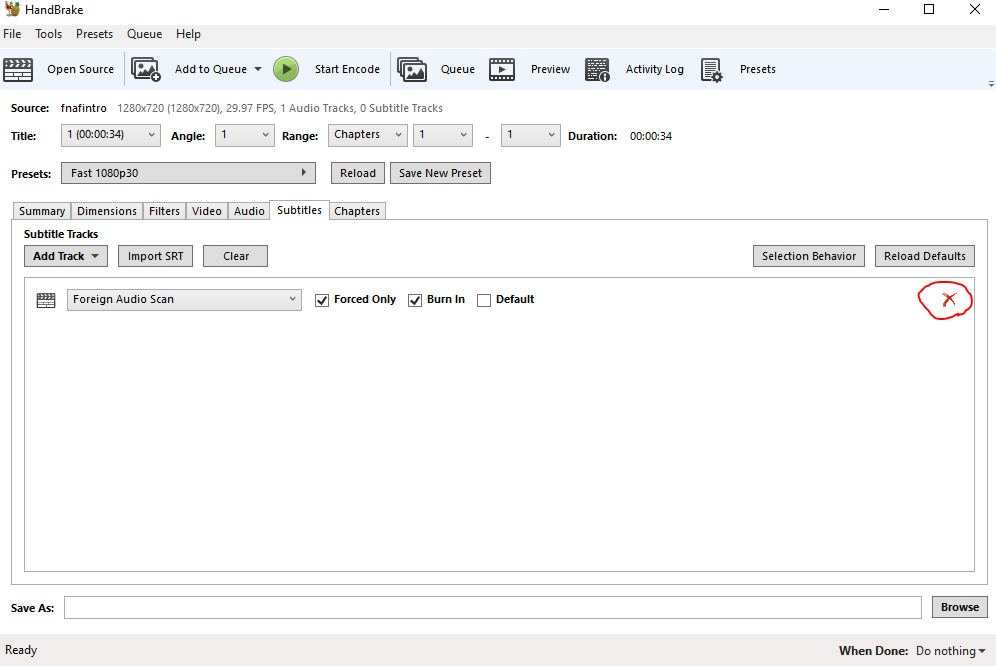
Task: Expand the Foreign Audio Scan dropdown
Action: [184, 299]
